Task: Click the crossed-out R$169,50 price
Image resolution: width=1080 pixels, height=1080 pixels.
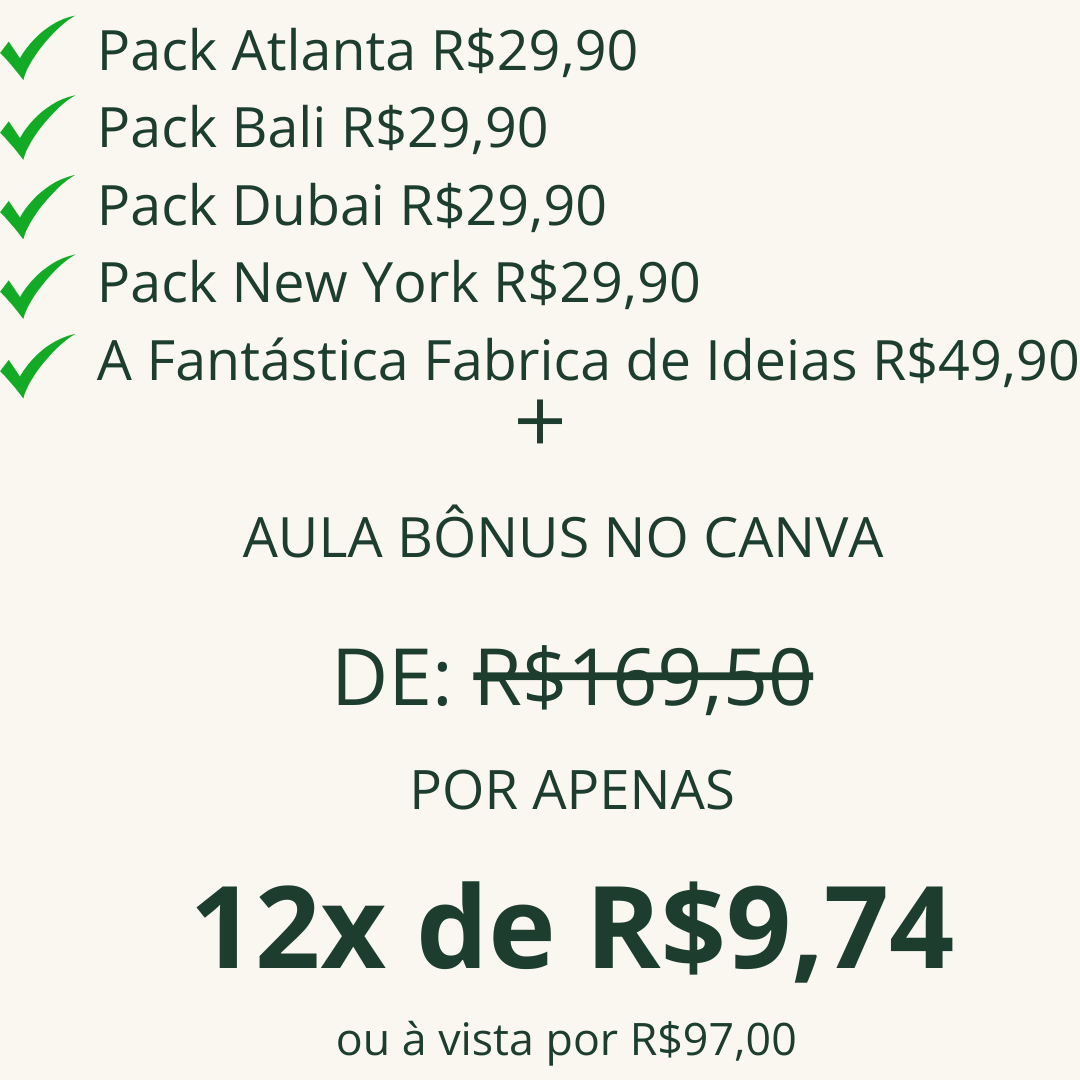Action: pos(643,678)
